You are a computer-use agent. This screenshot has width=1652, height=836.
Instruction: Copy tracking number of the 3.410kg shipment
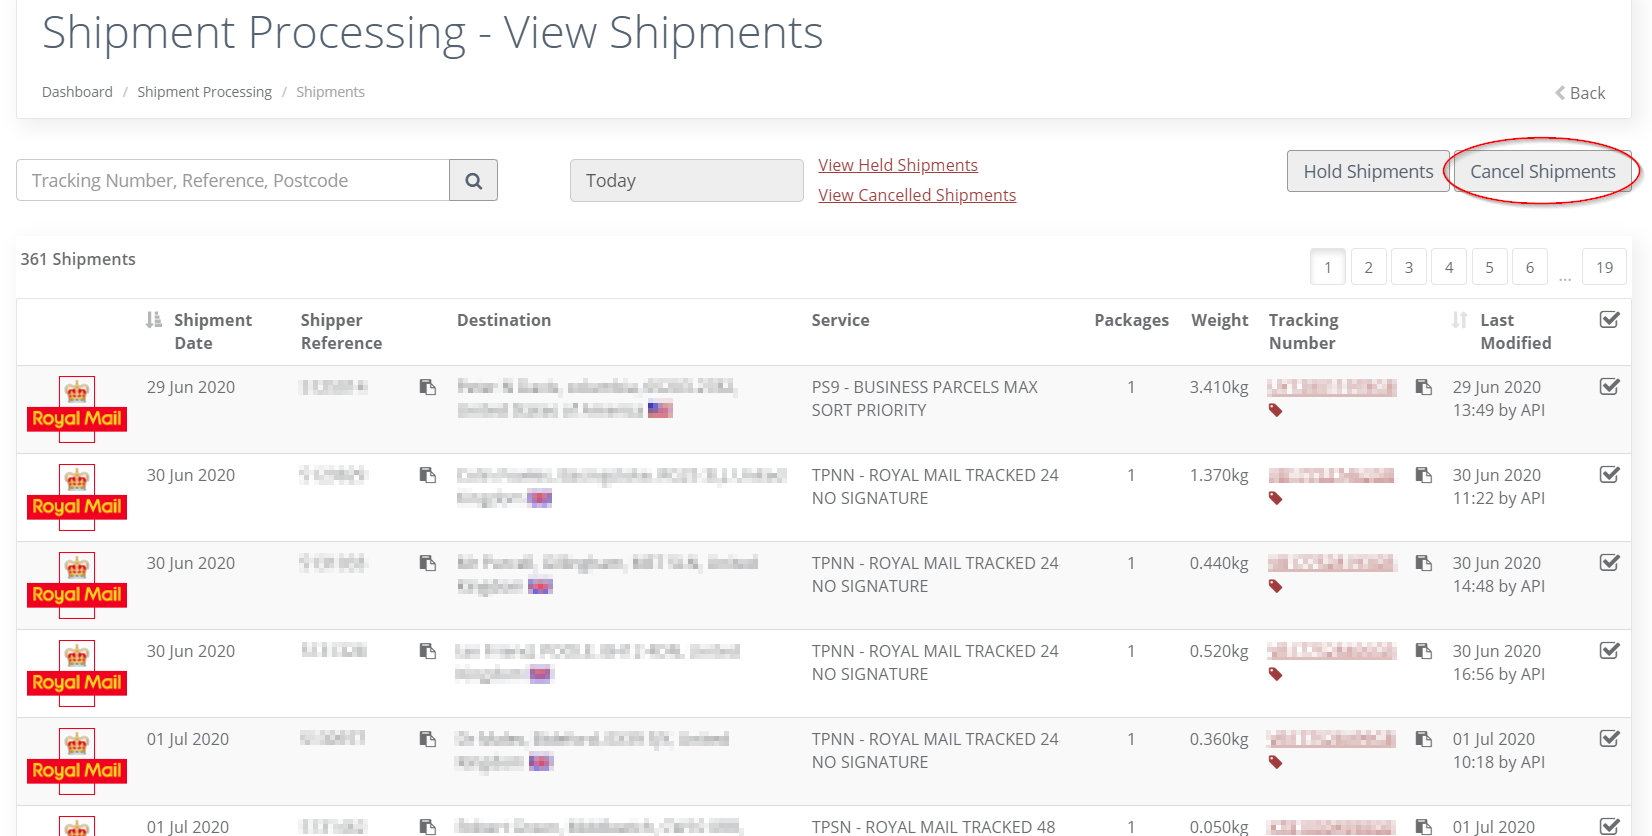click(x=1424, y=387)
